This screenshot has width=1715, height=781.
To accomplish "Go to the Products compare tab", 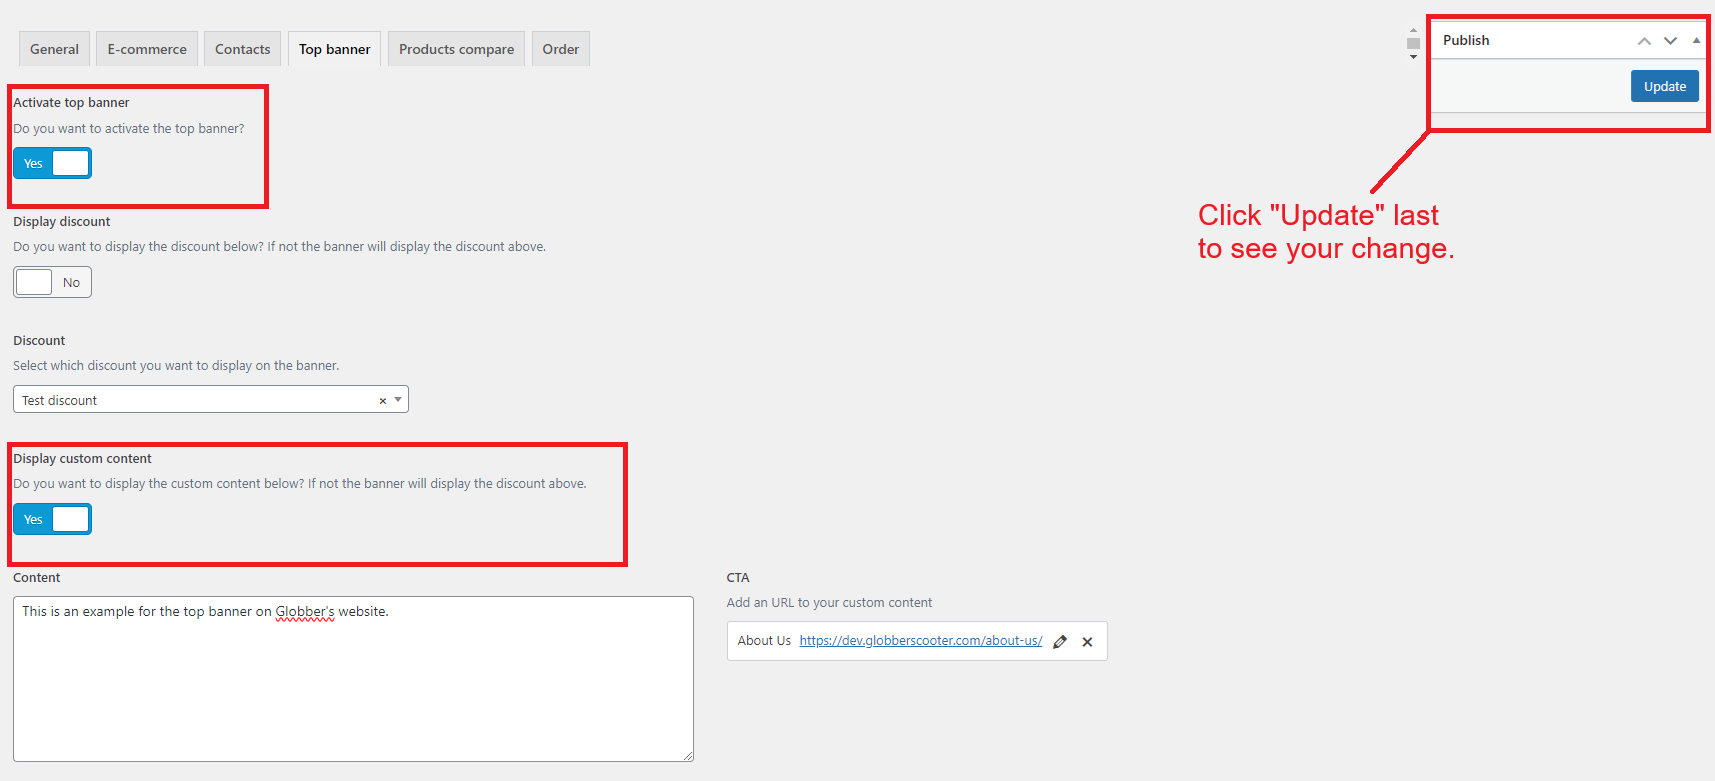I will tap(456, 49).
